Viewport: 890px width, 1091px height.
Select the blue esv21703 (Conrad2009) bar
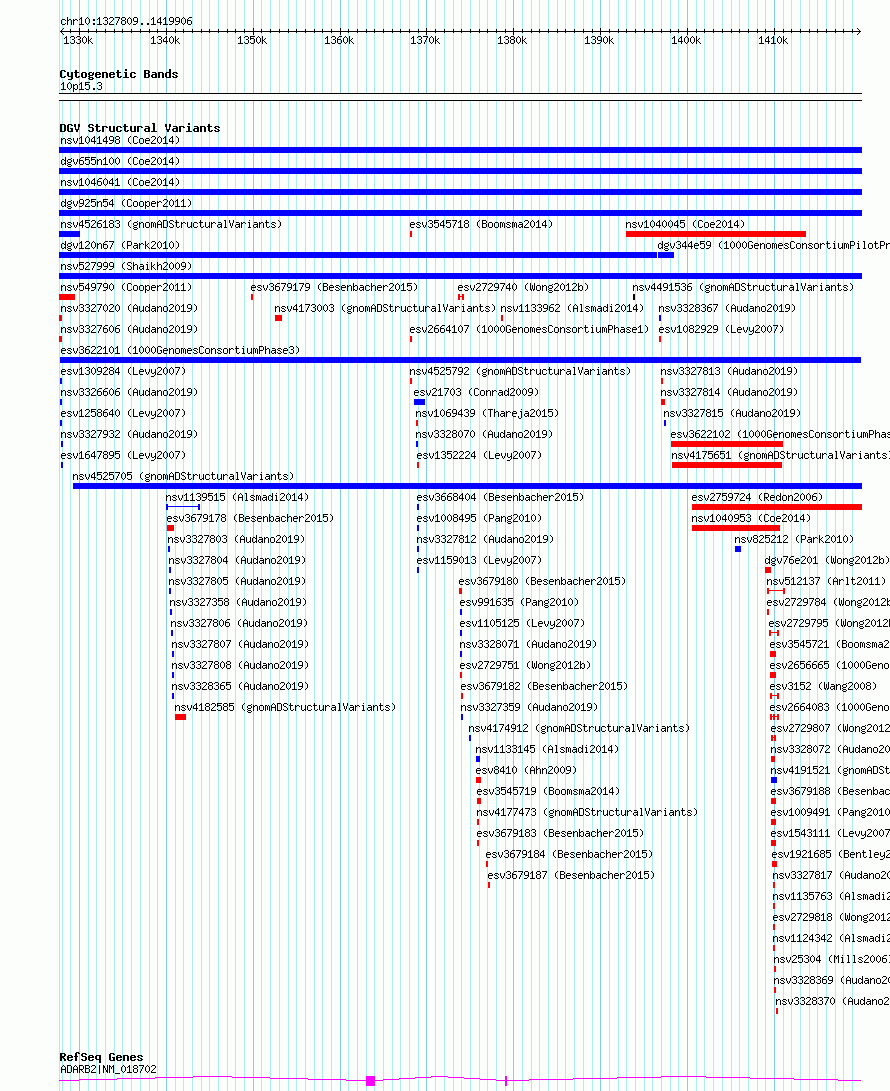pos(419,402)
